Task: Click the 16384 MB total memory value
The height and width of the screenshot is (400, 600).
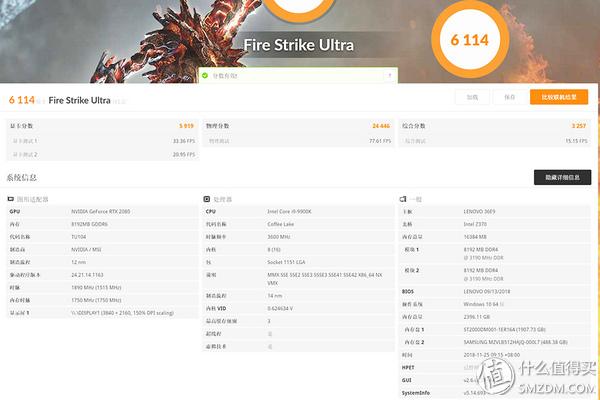Action: coord(475,237)
